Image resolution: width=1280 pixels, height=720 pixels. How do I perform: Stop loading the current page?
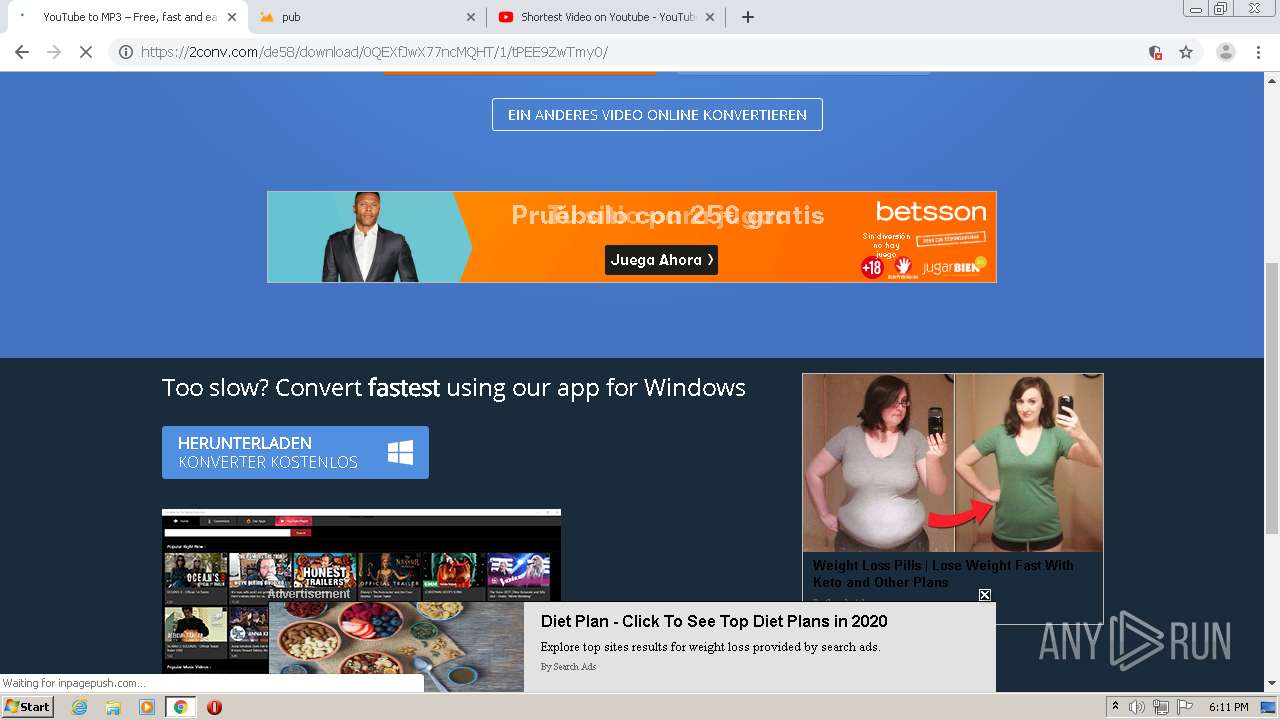86,52
